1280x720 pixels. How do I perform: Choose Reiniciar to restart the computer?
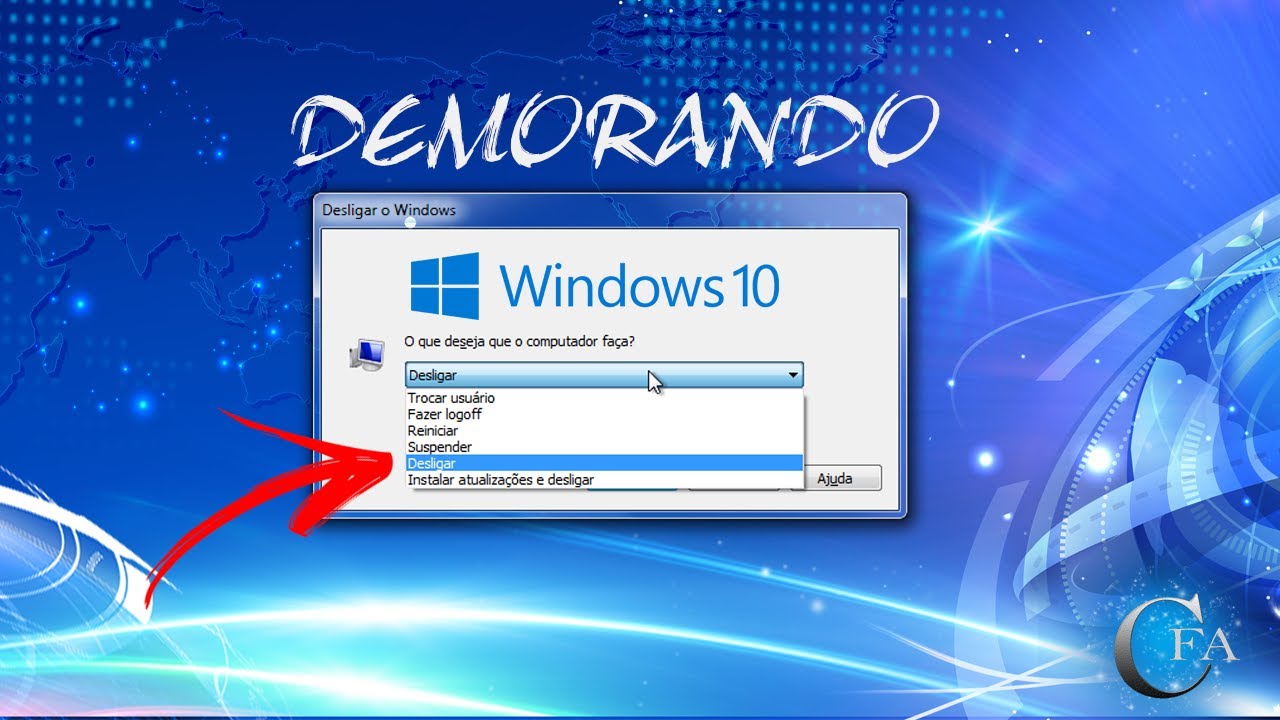[431, 430]
